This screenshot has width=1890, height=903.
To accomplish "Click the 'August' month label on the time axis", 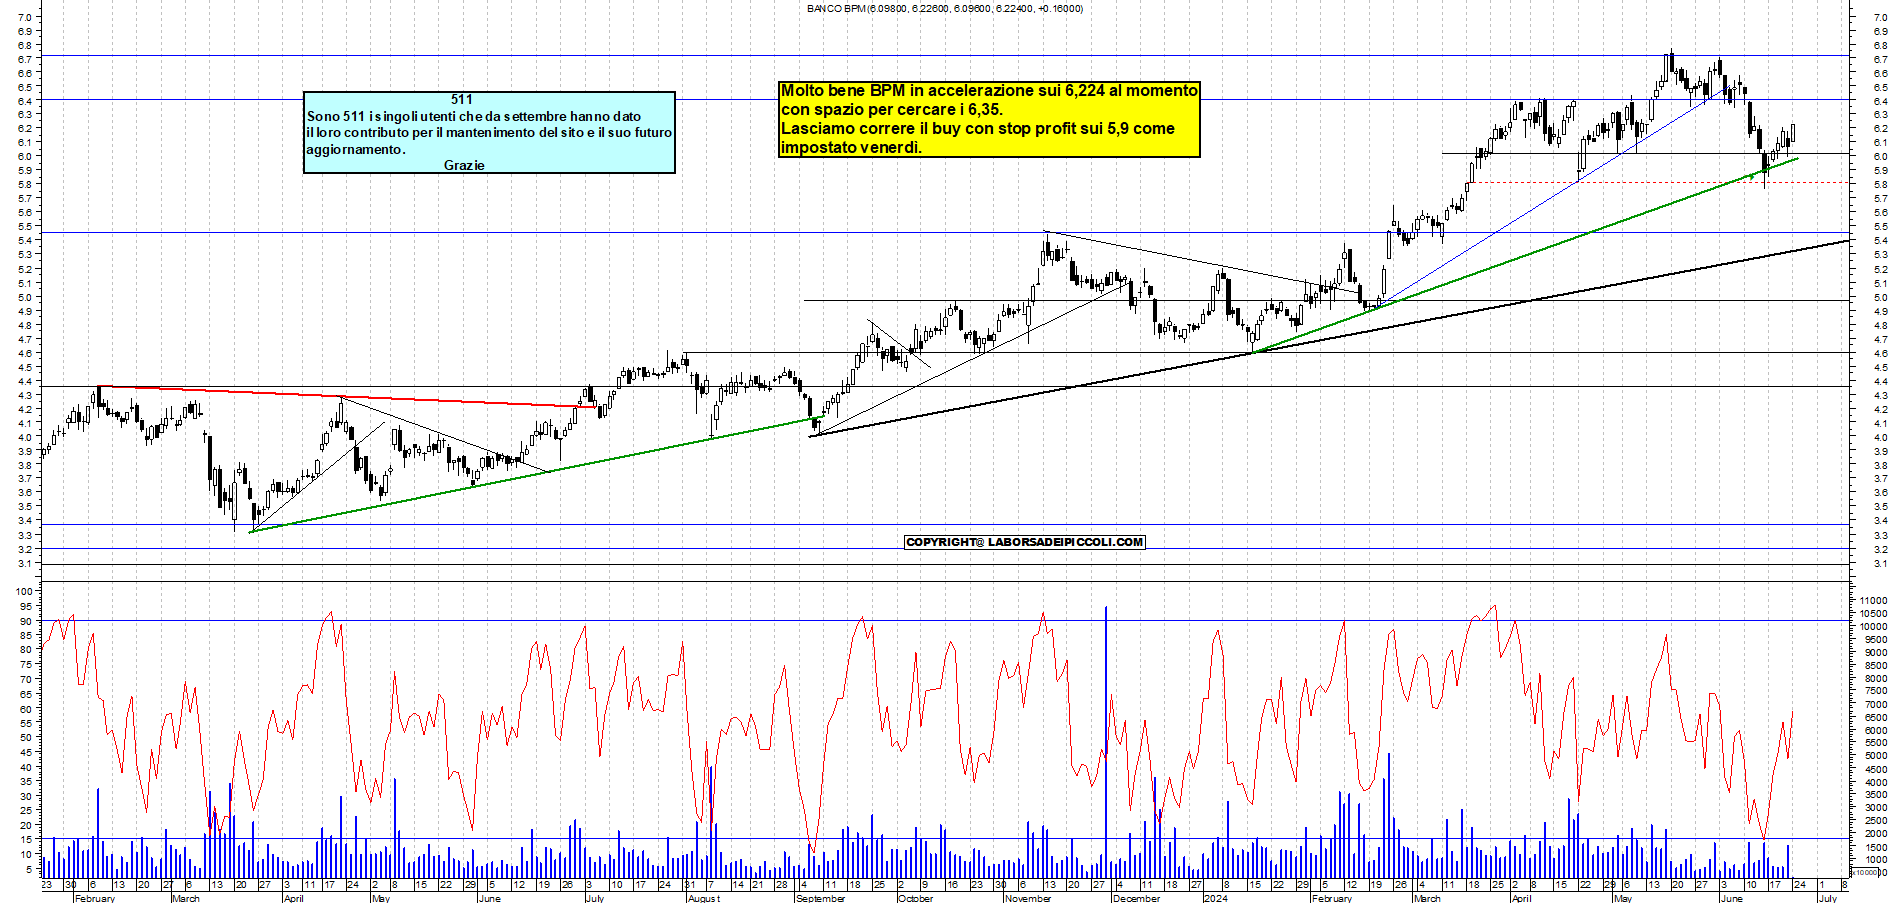I will (x=704, y=898).
